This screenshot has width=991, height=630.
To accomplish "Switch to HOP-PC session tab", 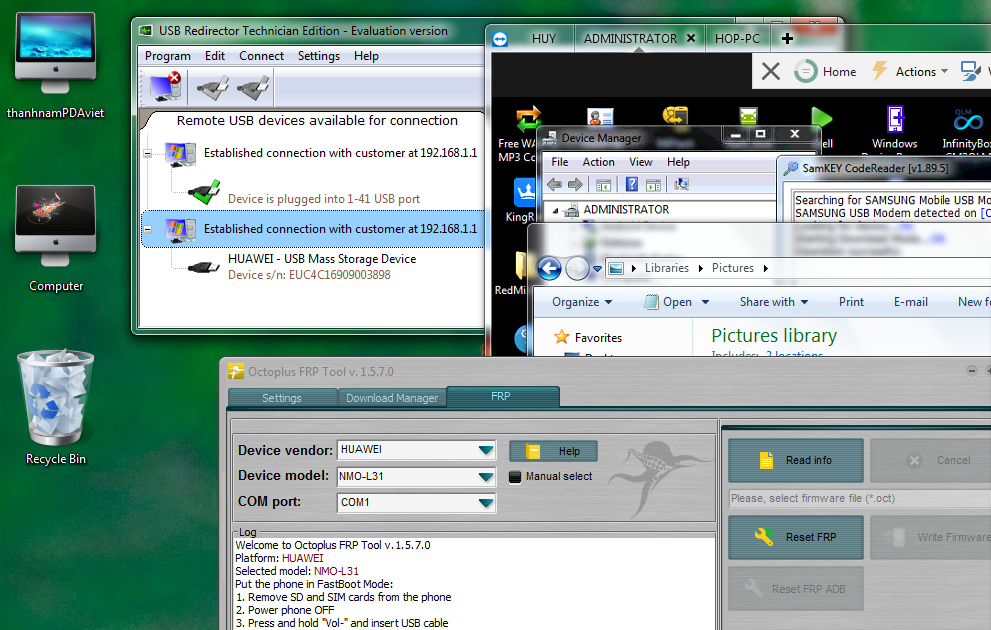I will [x=737, y=39].
